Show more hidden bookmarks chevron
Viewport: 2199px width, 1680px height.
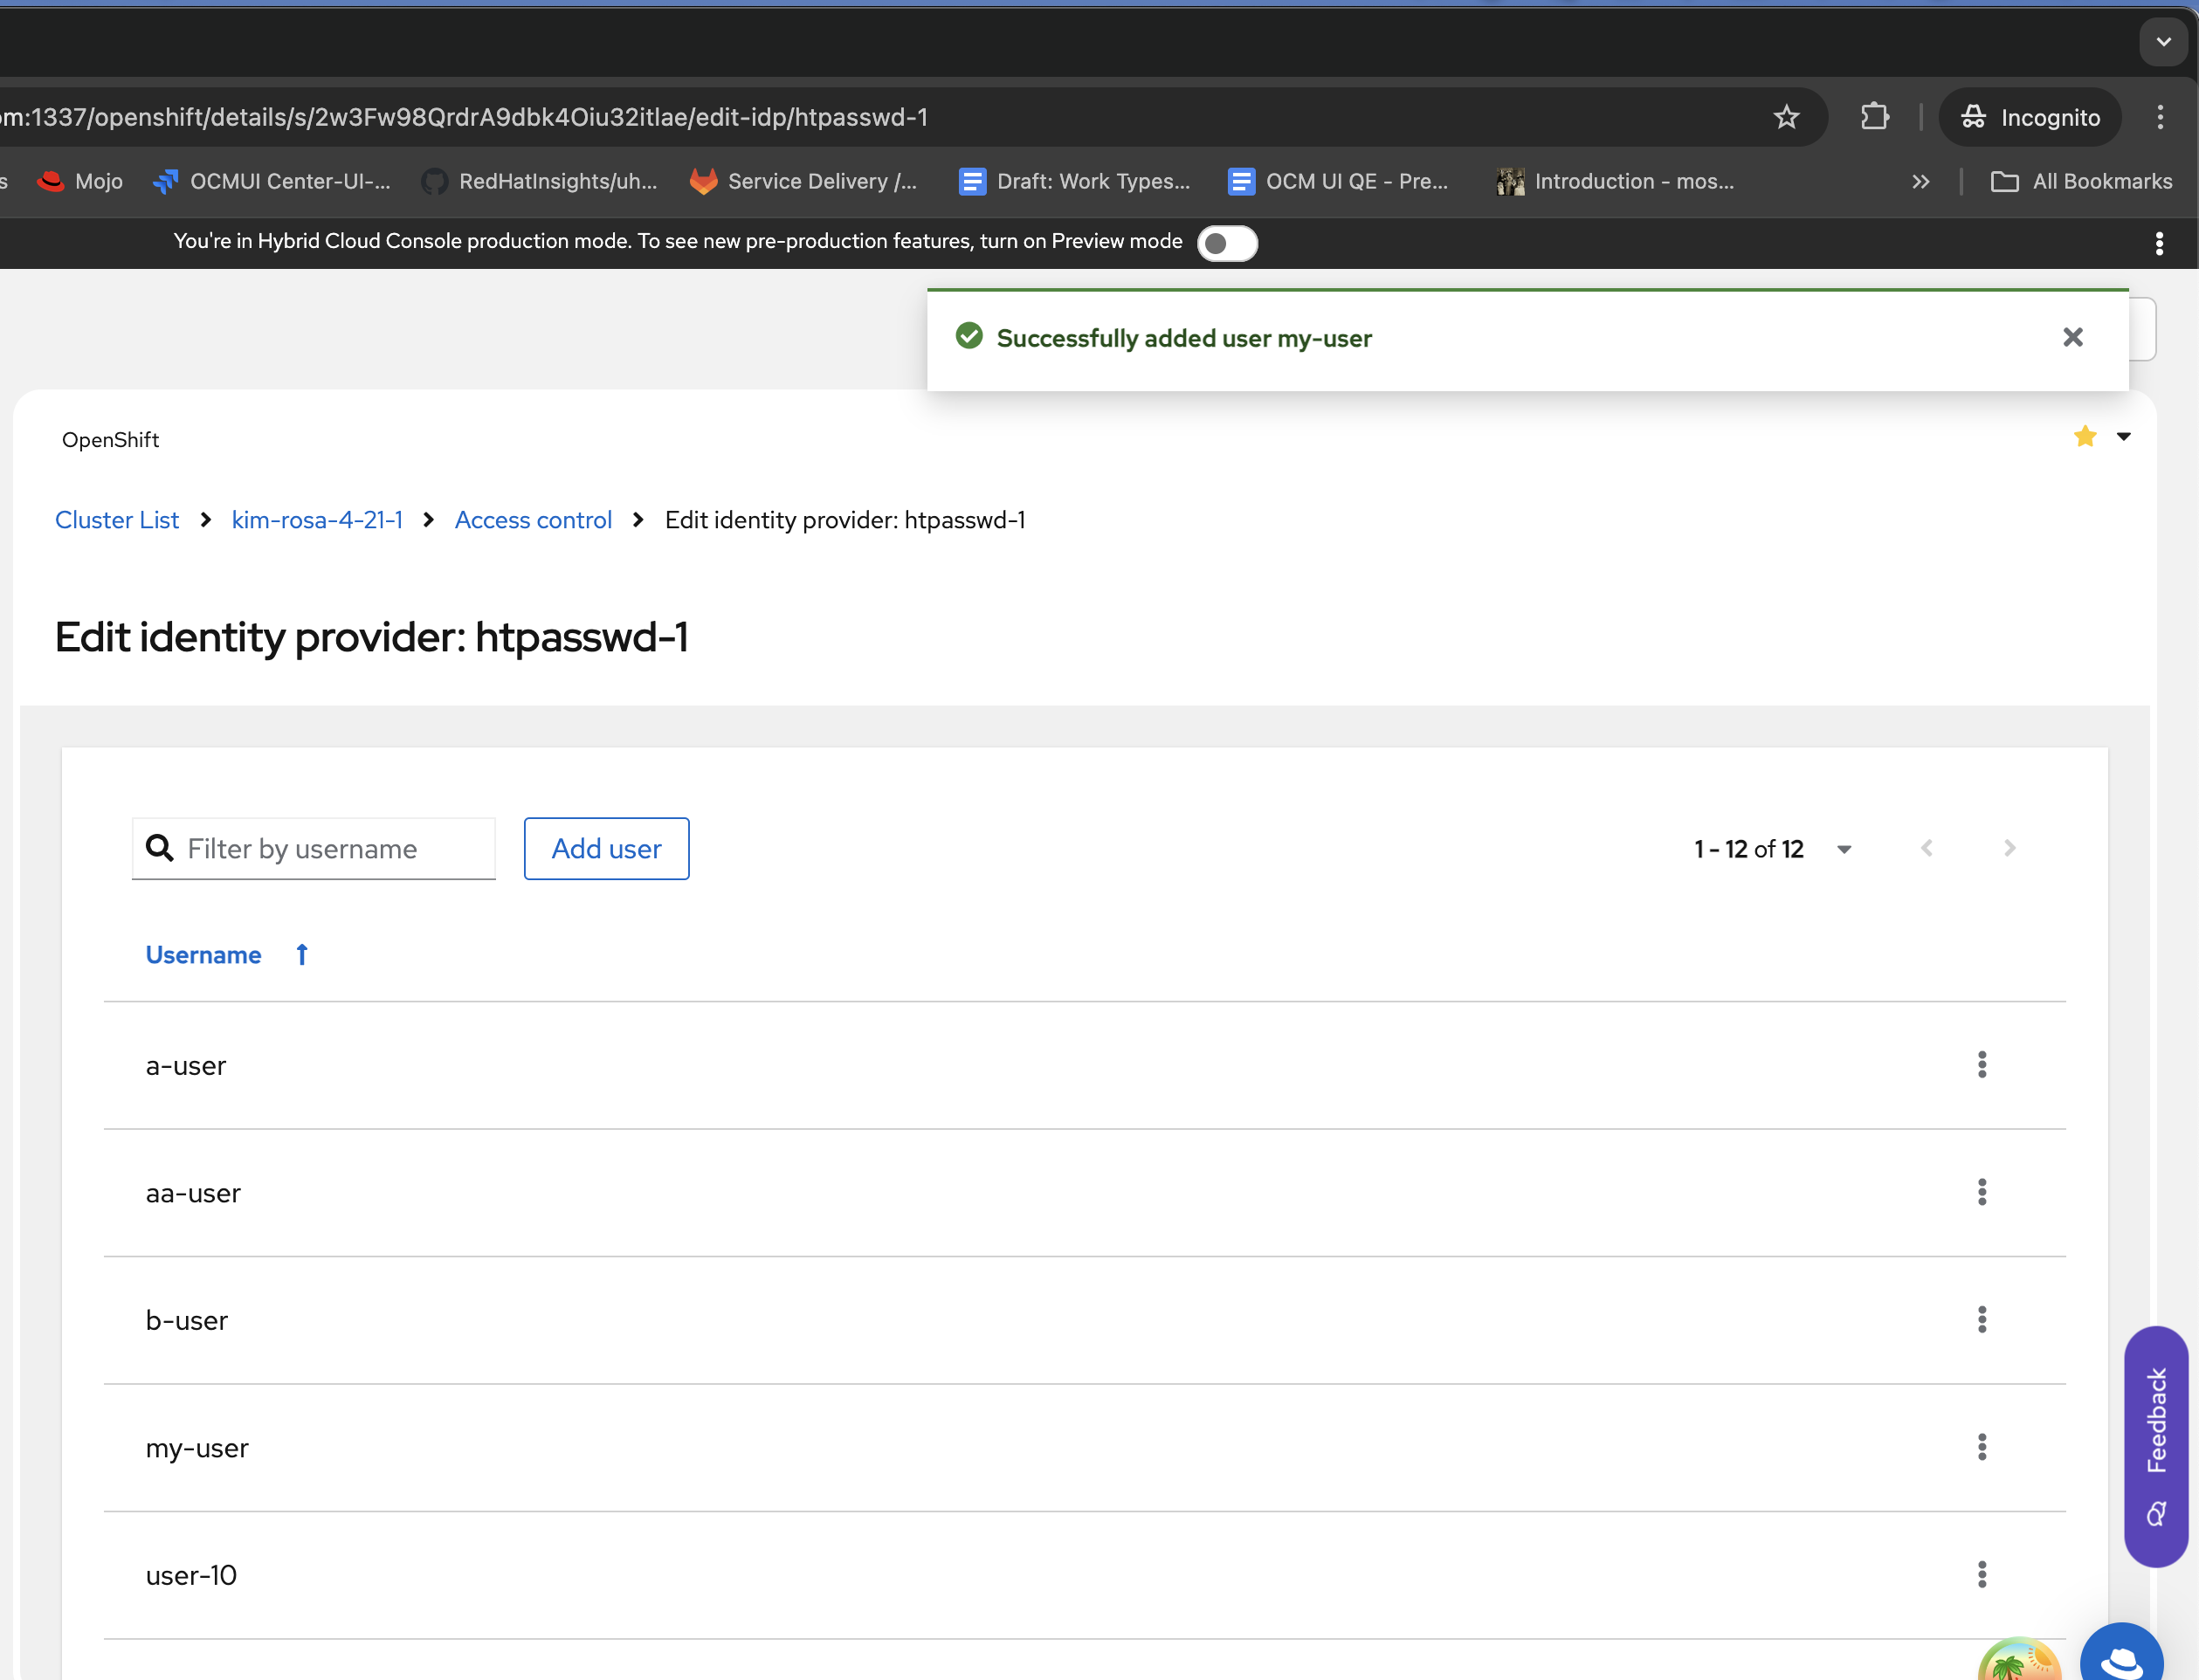coord(1920,181)
